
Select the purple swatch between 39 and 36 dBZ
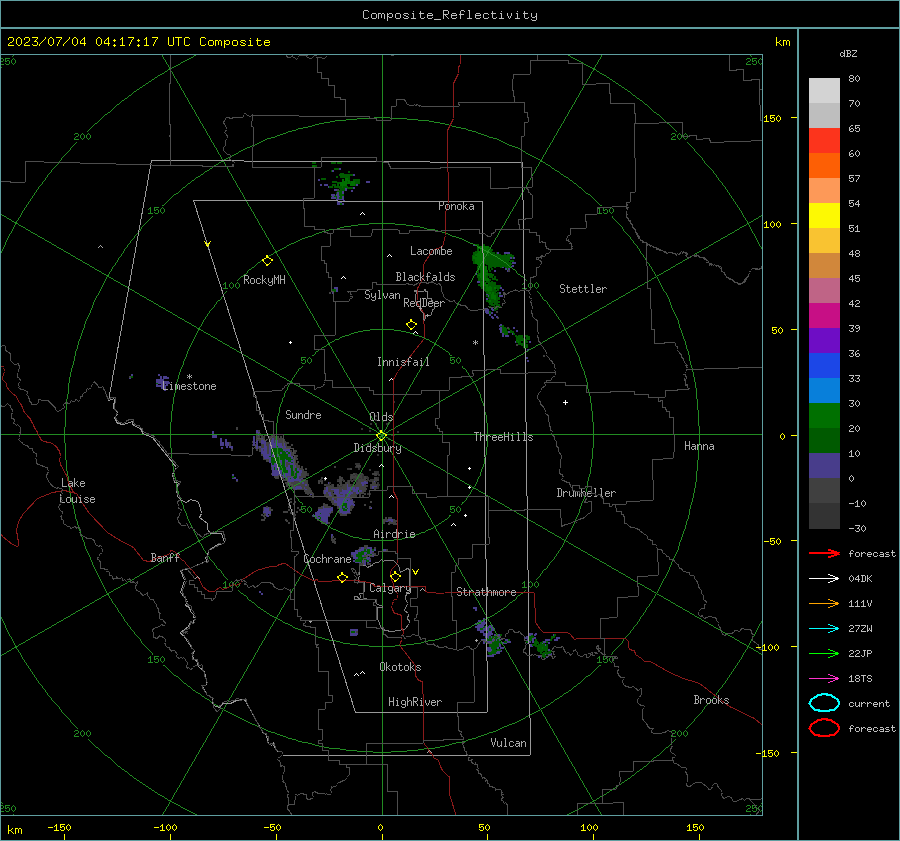pos(824,340)
